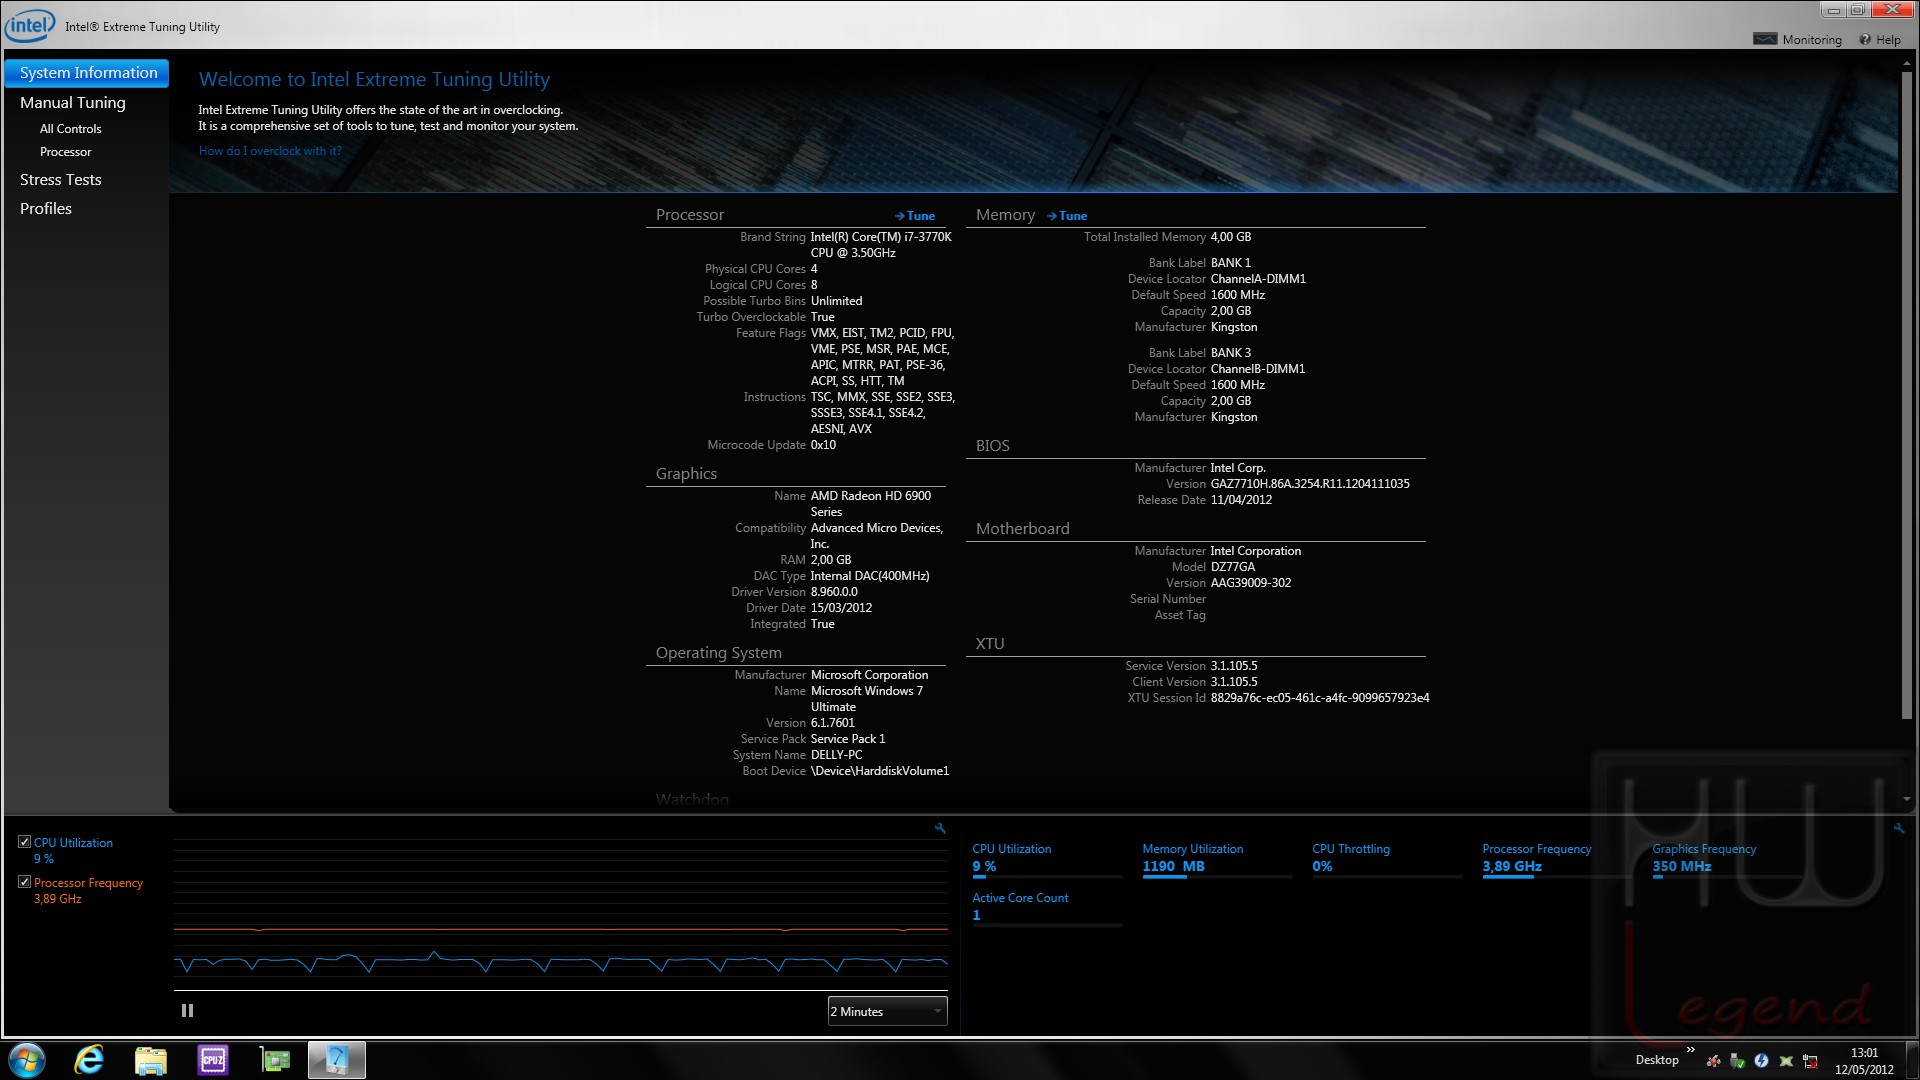Screen dimensions: 1920x1080
Task: Click the scroll down arrow of main panel
Action: [1907, 800]
